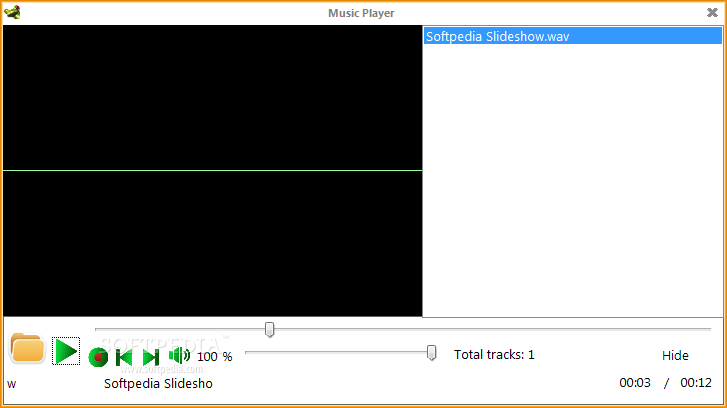727x408 pixels.
Task: Click the seek bar thumb
Action: [269, 330]
